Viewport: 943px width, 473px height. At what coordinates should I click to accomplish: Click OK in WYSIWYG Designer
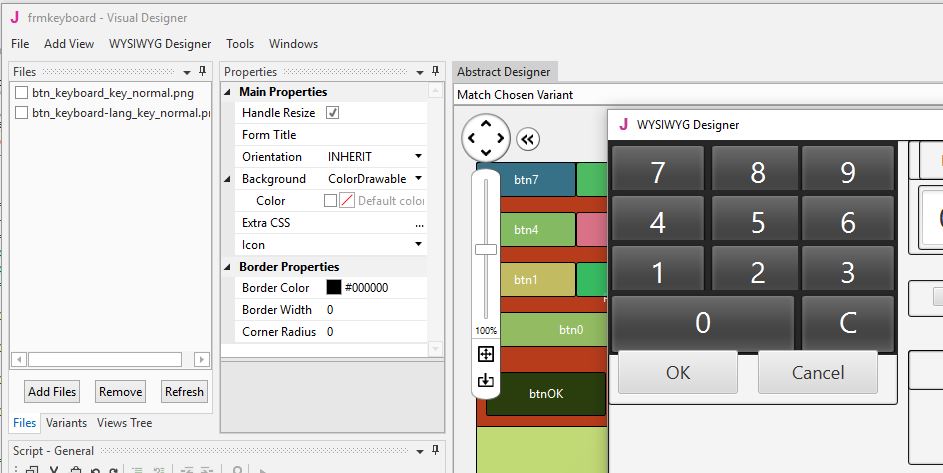pyautogui.click(x=678, y=373)
